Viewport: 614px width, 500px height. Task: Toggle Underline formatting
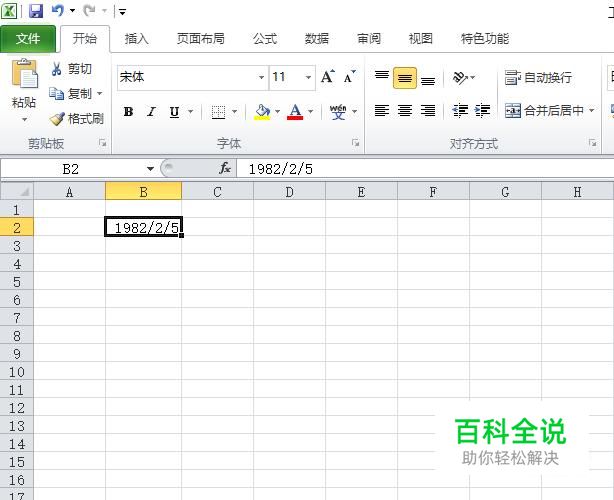pyautogui.click(x=174, y=112)
